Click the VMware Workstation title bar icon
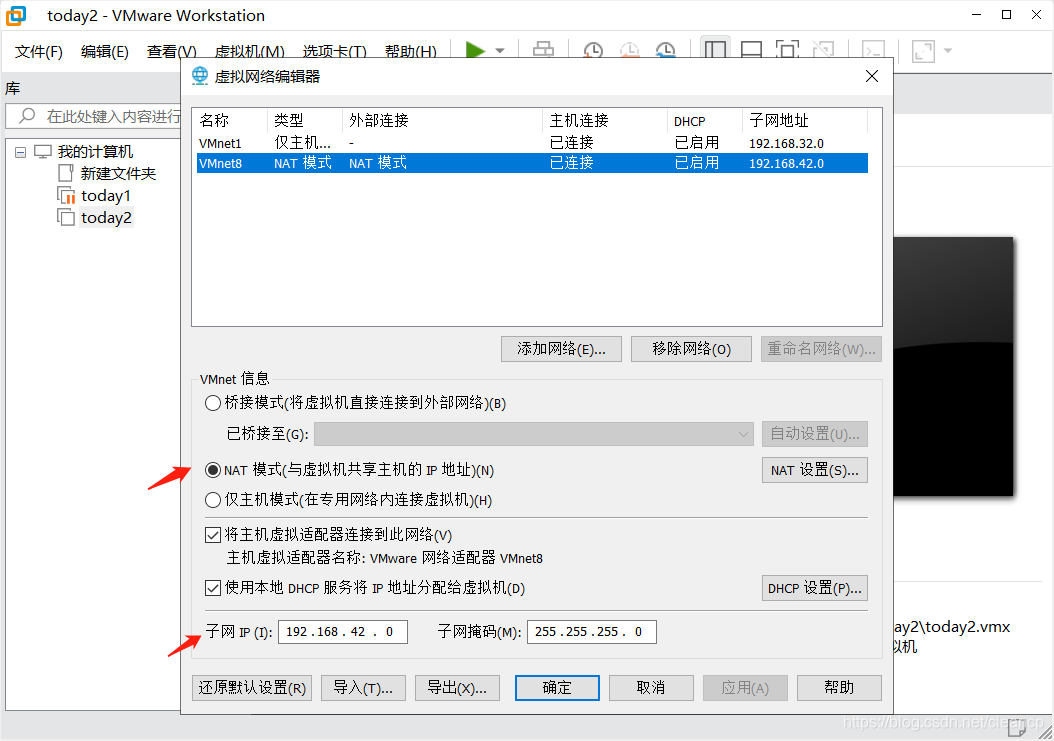The width and height of the screenshot is (1054, 741). (15, 15)
